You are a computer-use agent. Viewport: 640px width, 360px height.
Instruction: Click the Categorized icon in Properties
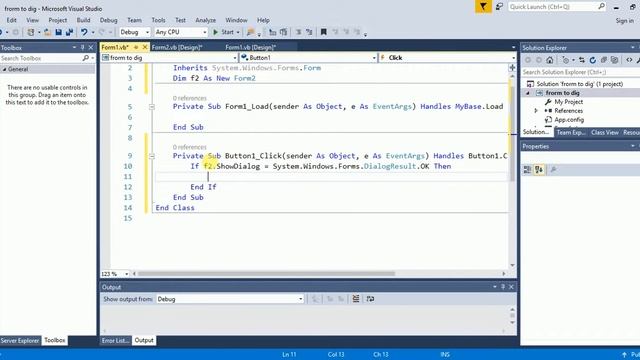[x=527, y=169]
